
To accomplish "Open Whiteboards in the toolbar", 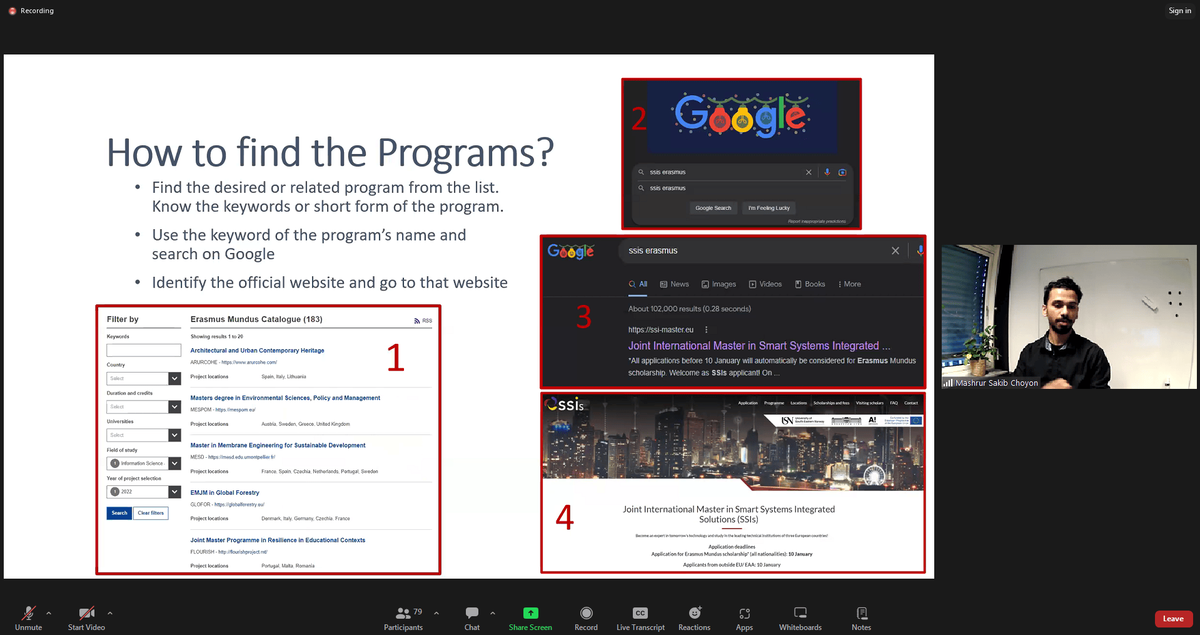I will pyautogui.click(x=800, y=613).
